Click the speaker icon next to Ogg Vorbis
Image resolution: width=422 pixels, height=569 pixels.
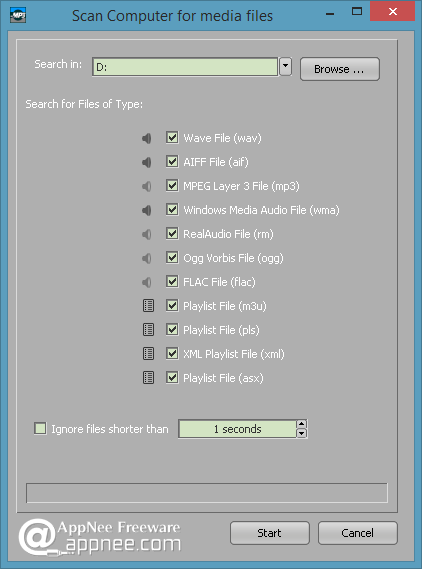coord(147,258)
